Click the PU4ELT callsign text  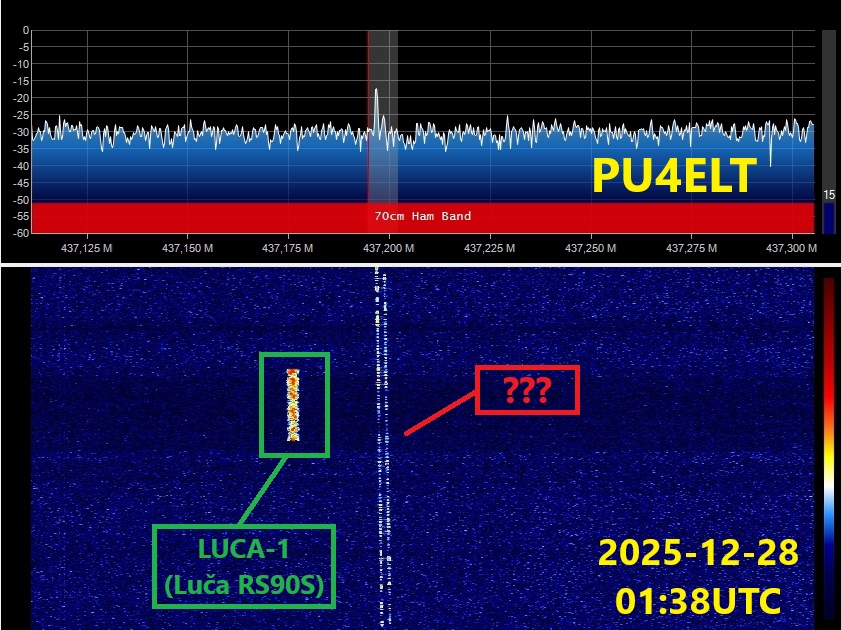click(x=671, y=176)
